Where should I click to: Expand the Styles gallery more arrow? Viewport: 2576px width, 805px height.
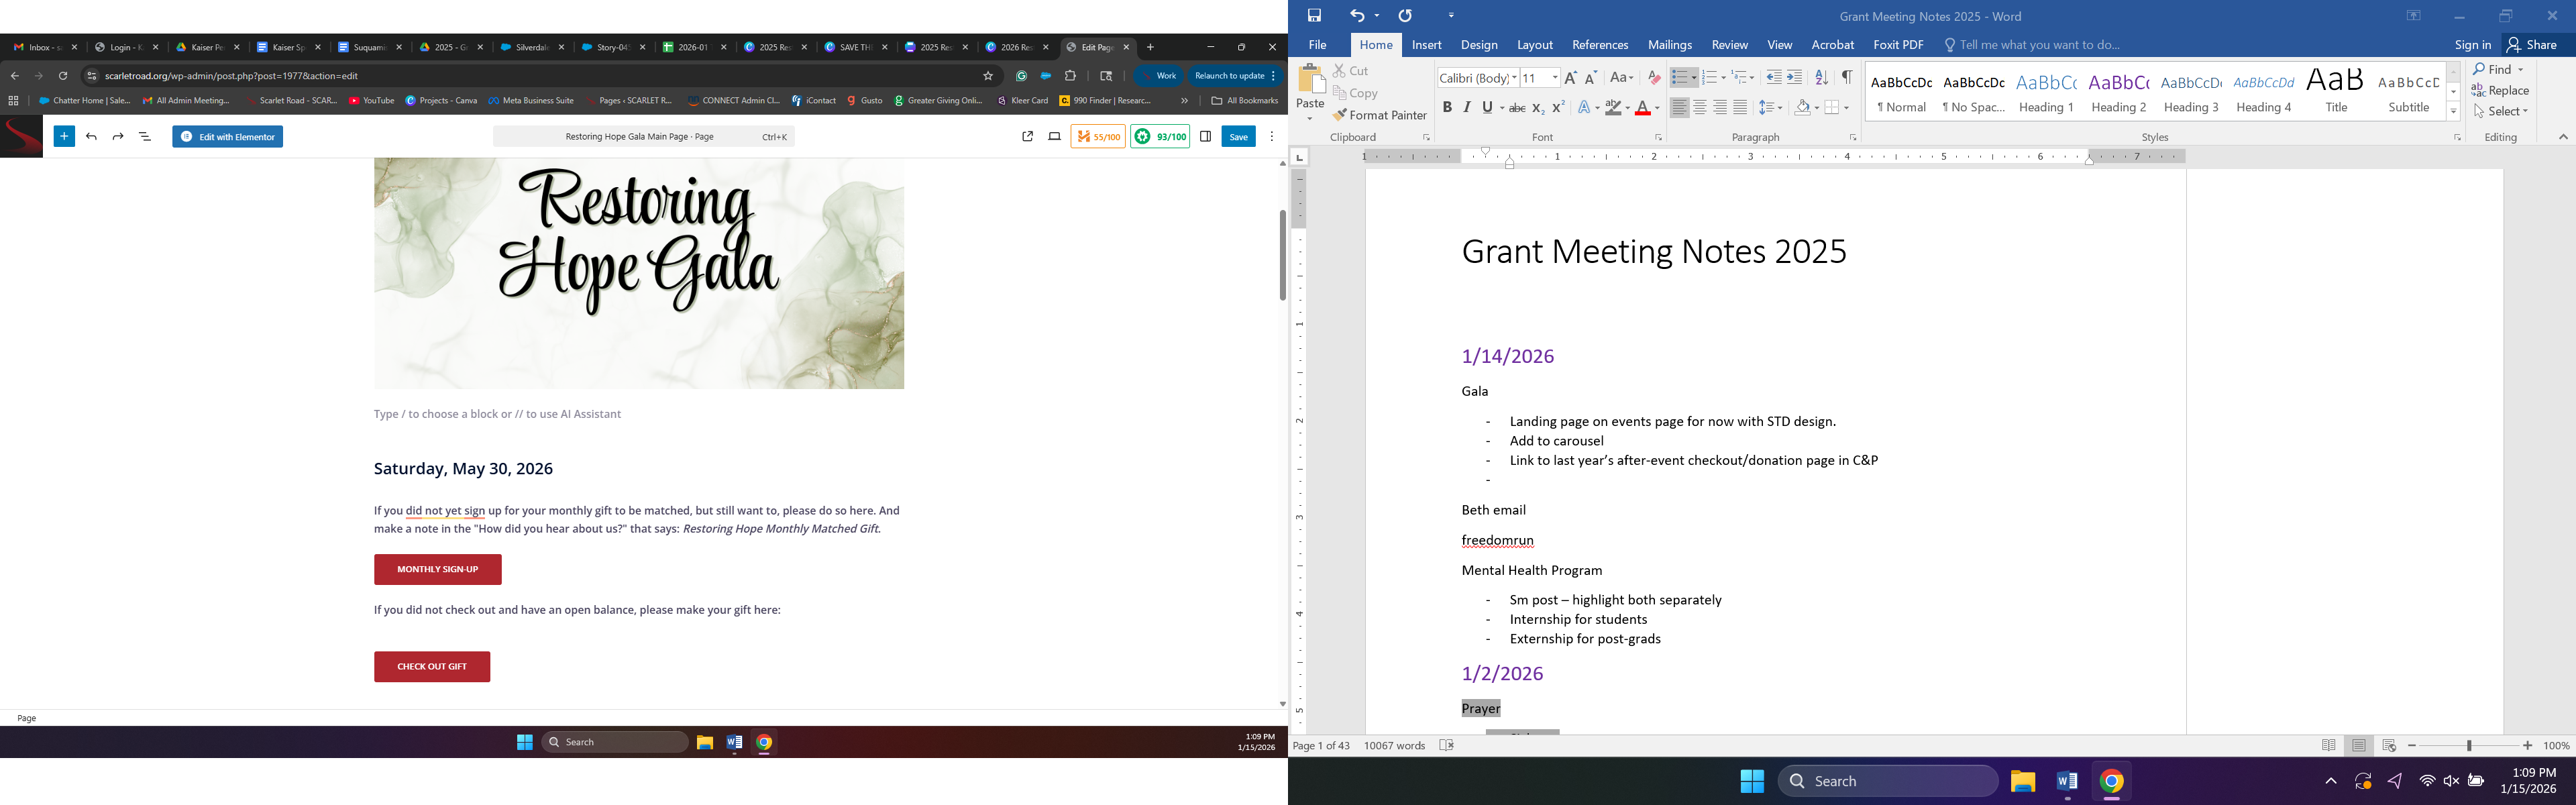(x=2453, y=111)
